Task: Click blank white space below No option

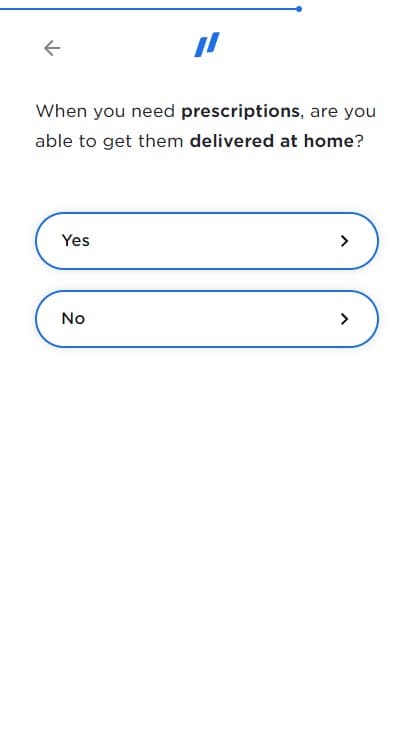Action: (x=207, y=516)
